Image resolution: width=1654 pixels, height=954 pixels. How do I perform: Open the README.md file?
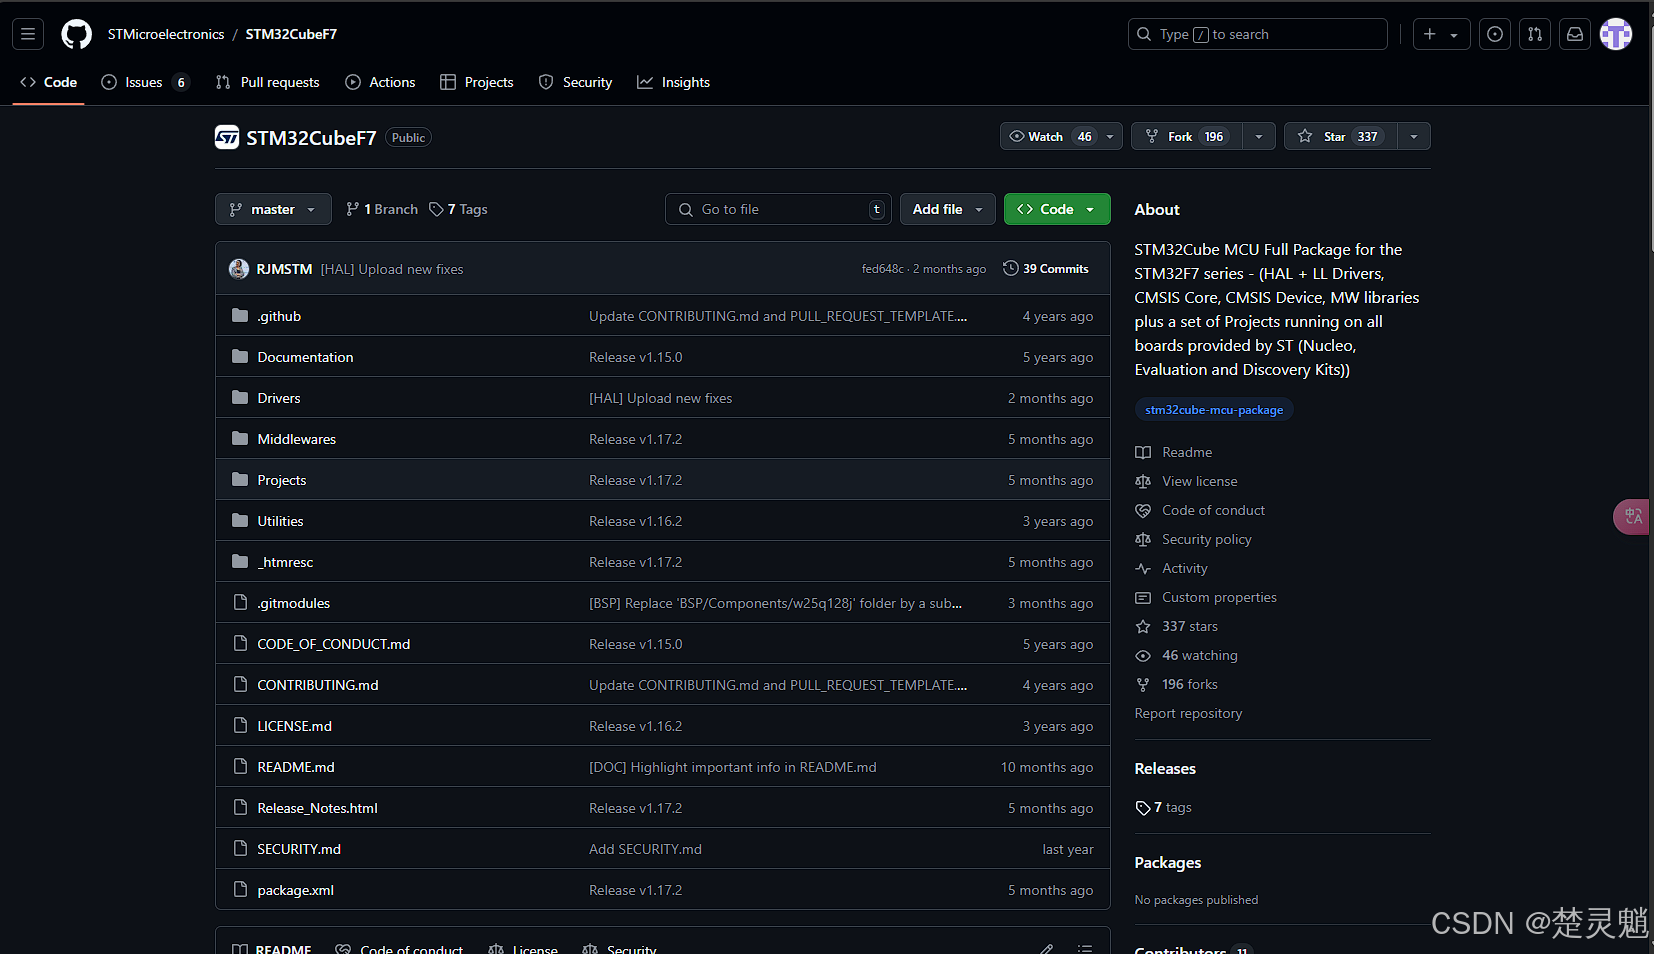(296, 767)
